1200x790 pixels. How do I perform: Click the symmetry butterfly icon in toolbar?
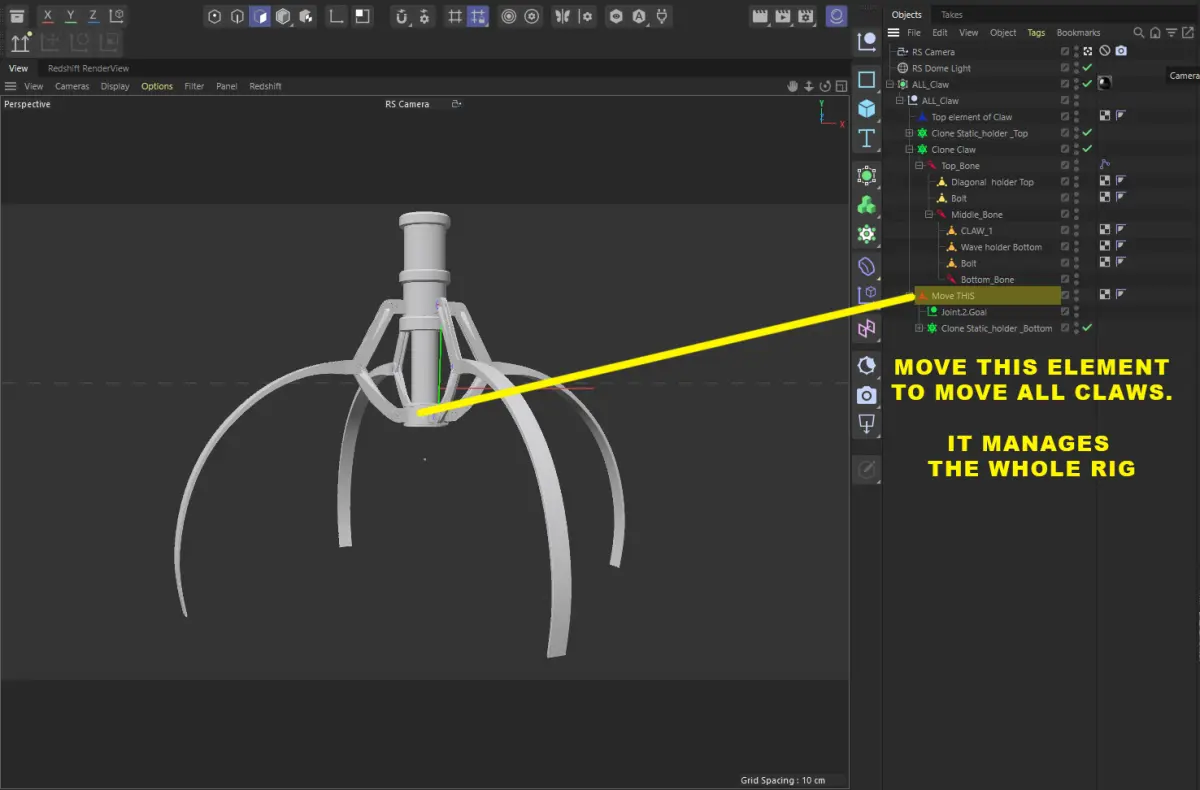tap(563, 16)
